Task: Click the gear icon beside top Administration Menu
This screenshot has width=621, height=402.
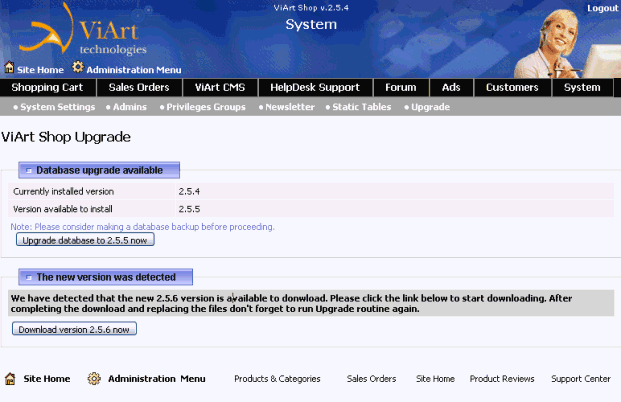Action: pyautogui.click(x=78, y=67)
